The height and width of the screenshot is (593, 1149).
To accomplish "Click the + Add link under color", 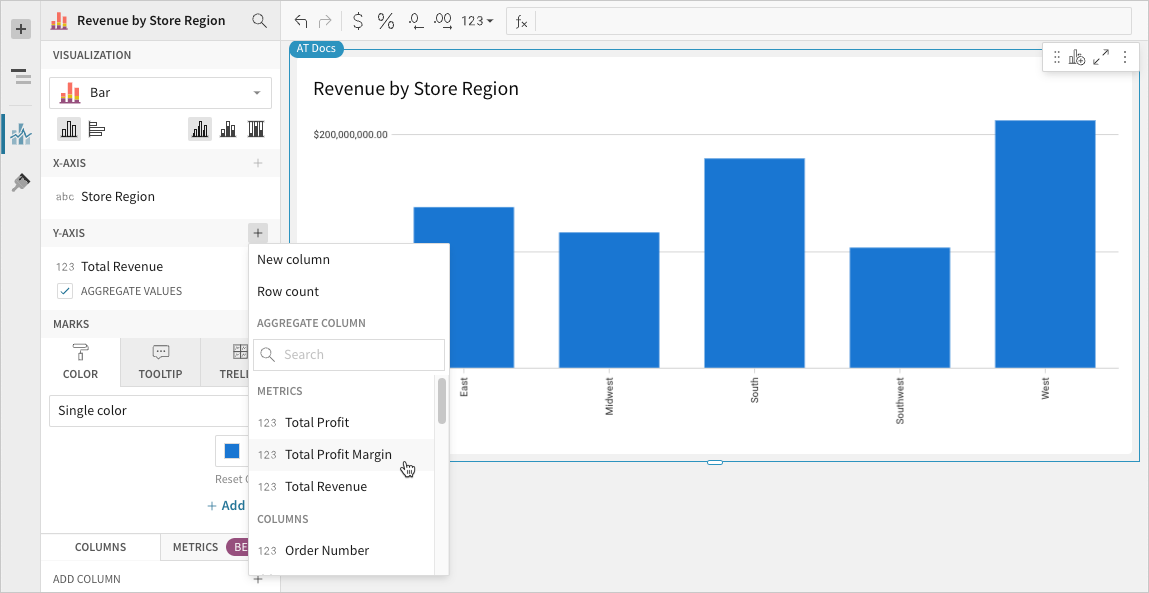I will coord(226,505).
